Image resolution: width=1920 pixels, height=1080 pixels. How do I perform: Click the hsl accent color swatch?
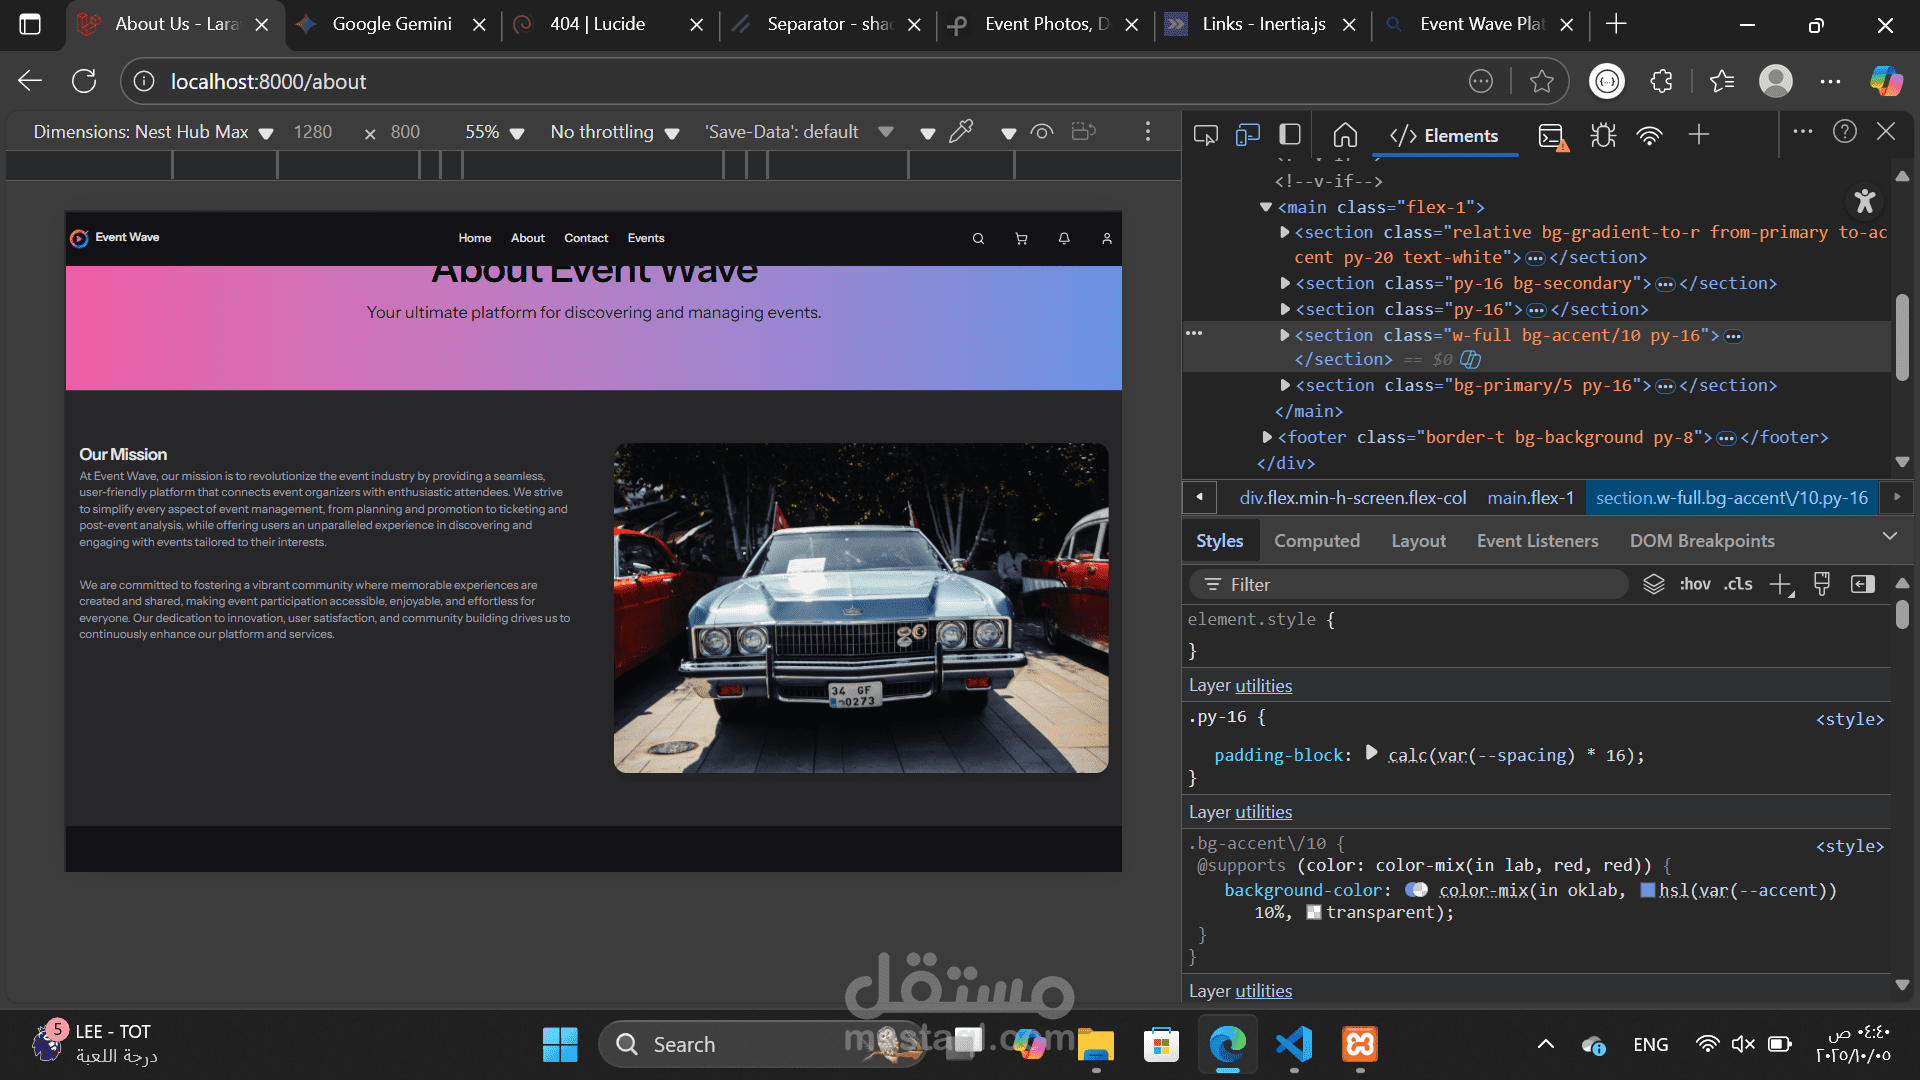1647,890
